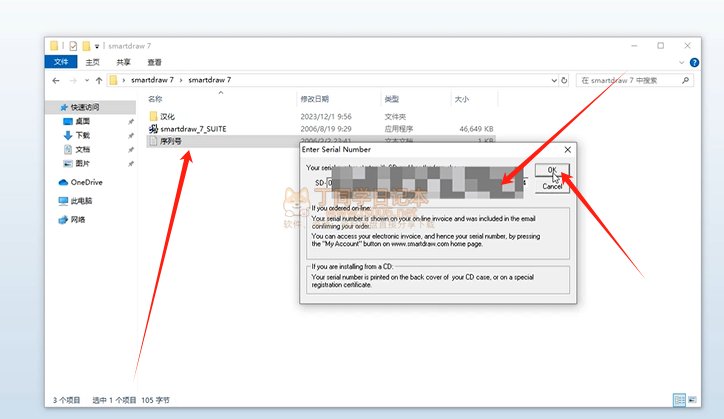Open the 文件 ribbon tab
The height and width of the screenshot is (419, 724).
[x=61, y=61]
